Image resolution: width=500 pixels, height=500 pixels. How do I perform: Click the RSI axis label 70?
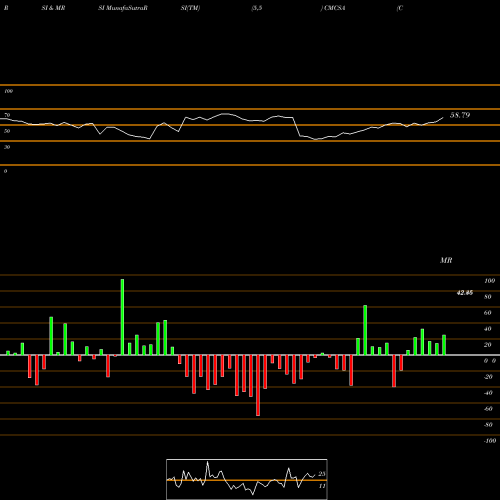(x=7, y=115)
